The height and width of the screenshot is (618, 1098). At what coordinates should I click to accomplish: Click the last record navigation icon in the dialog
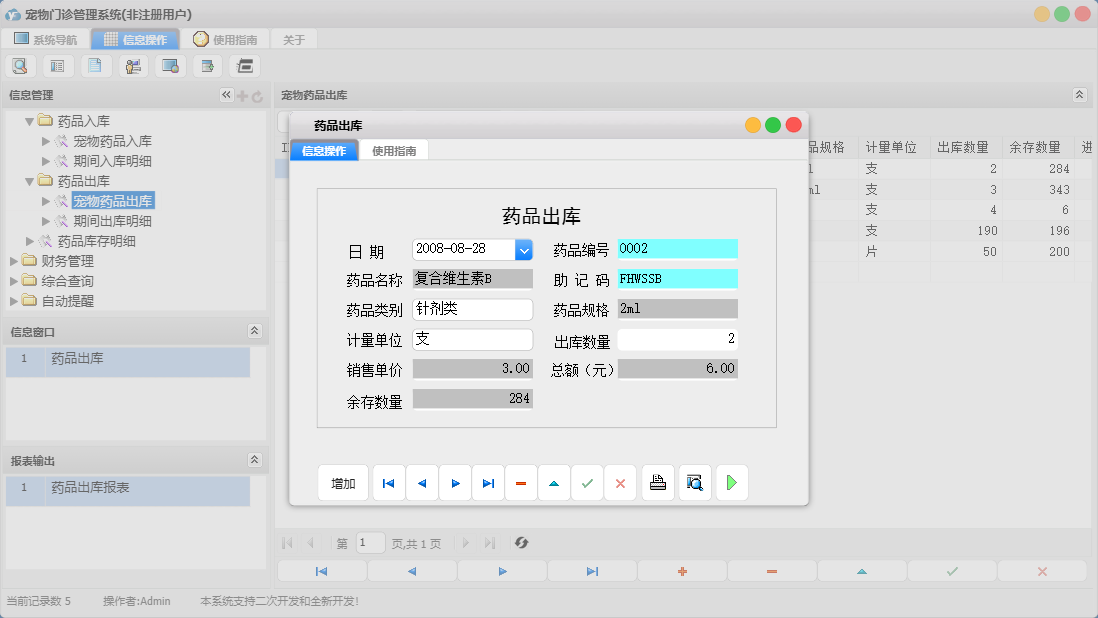[488, 482]
